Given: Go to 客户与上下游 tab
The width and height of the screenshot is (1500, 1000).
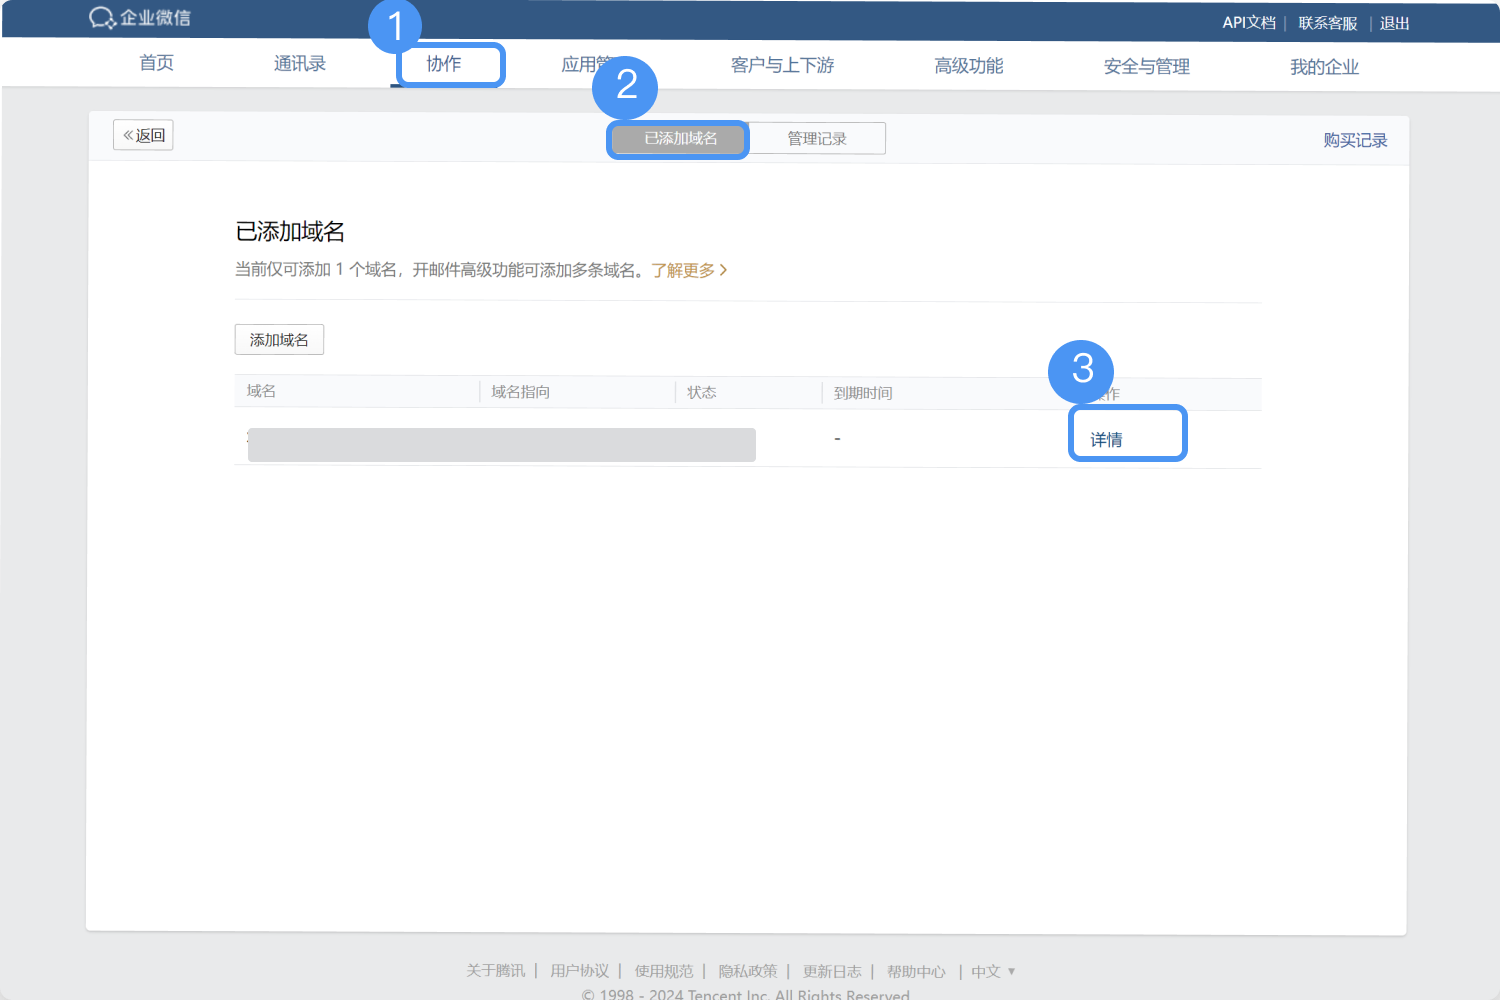Looking at the screenshot, I should point(782,65).
